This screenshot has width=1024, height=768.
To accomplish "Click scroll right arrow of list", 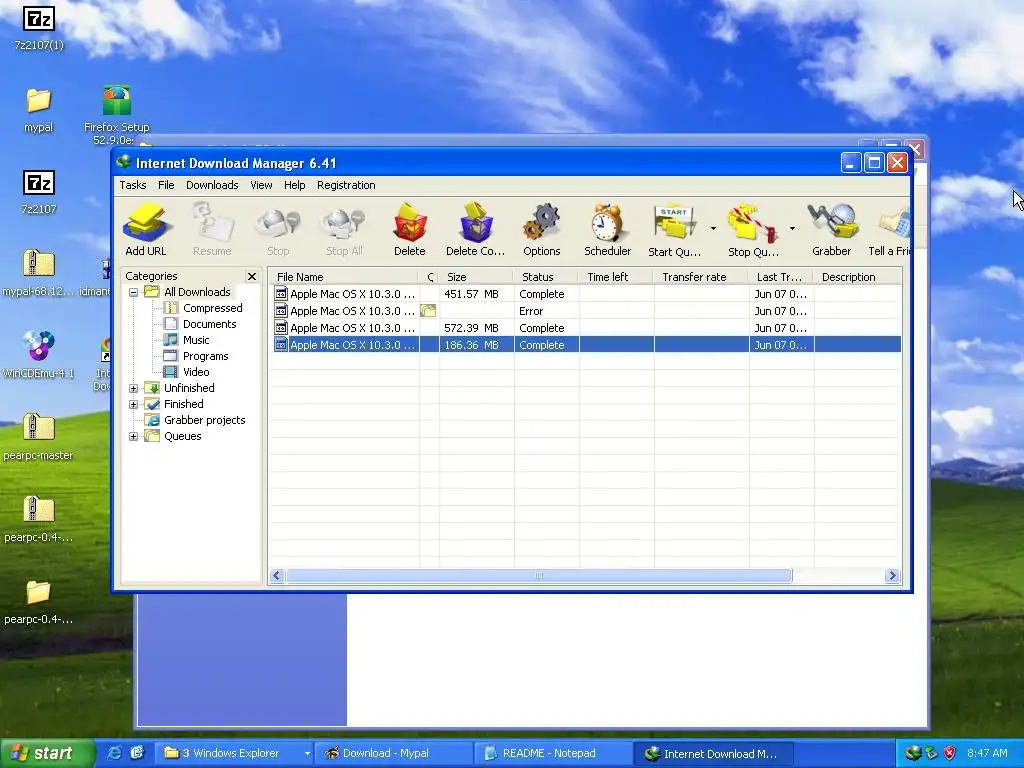I will [892, 575].
